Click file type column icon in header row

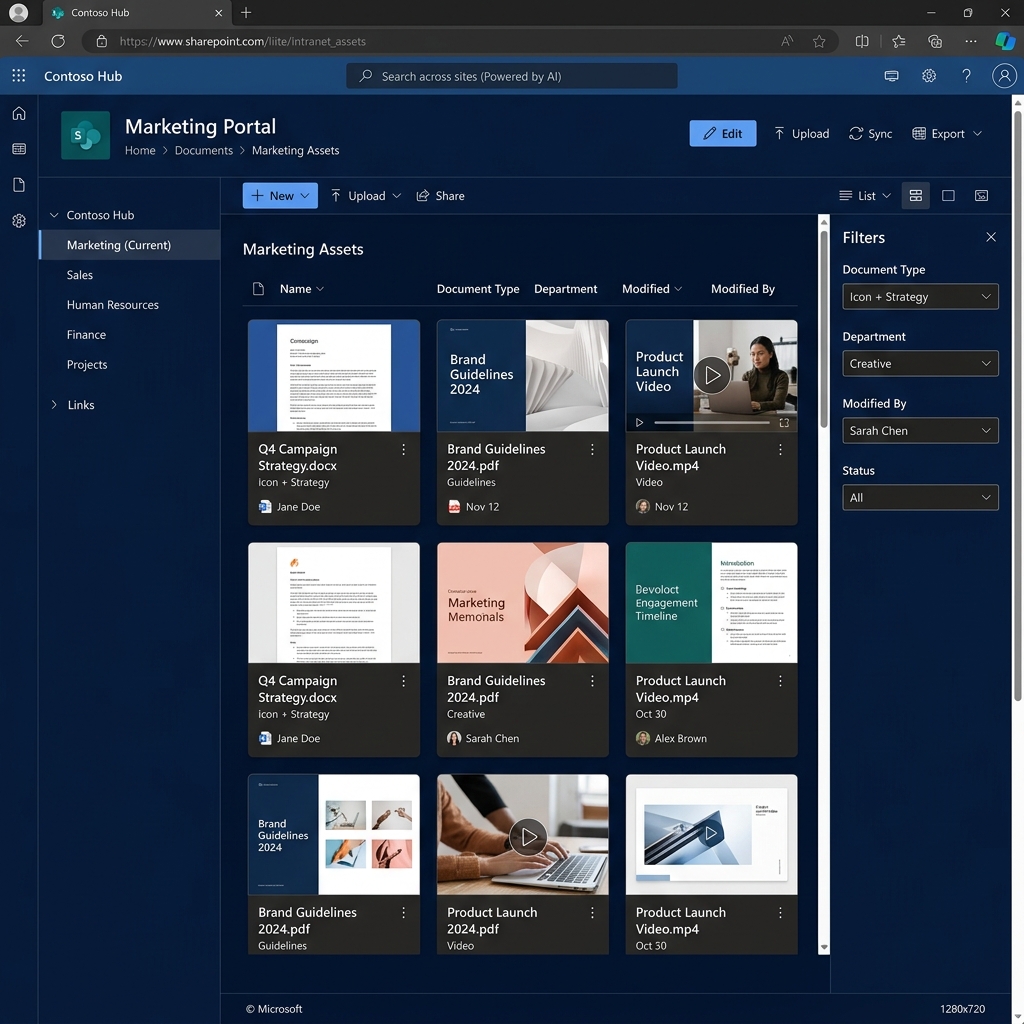(258, 289)
